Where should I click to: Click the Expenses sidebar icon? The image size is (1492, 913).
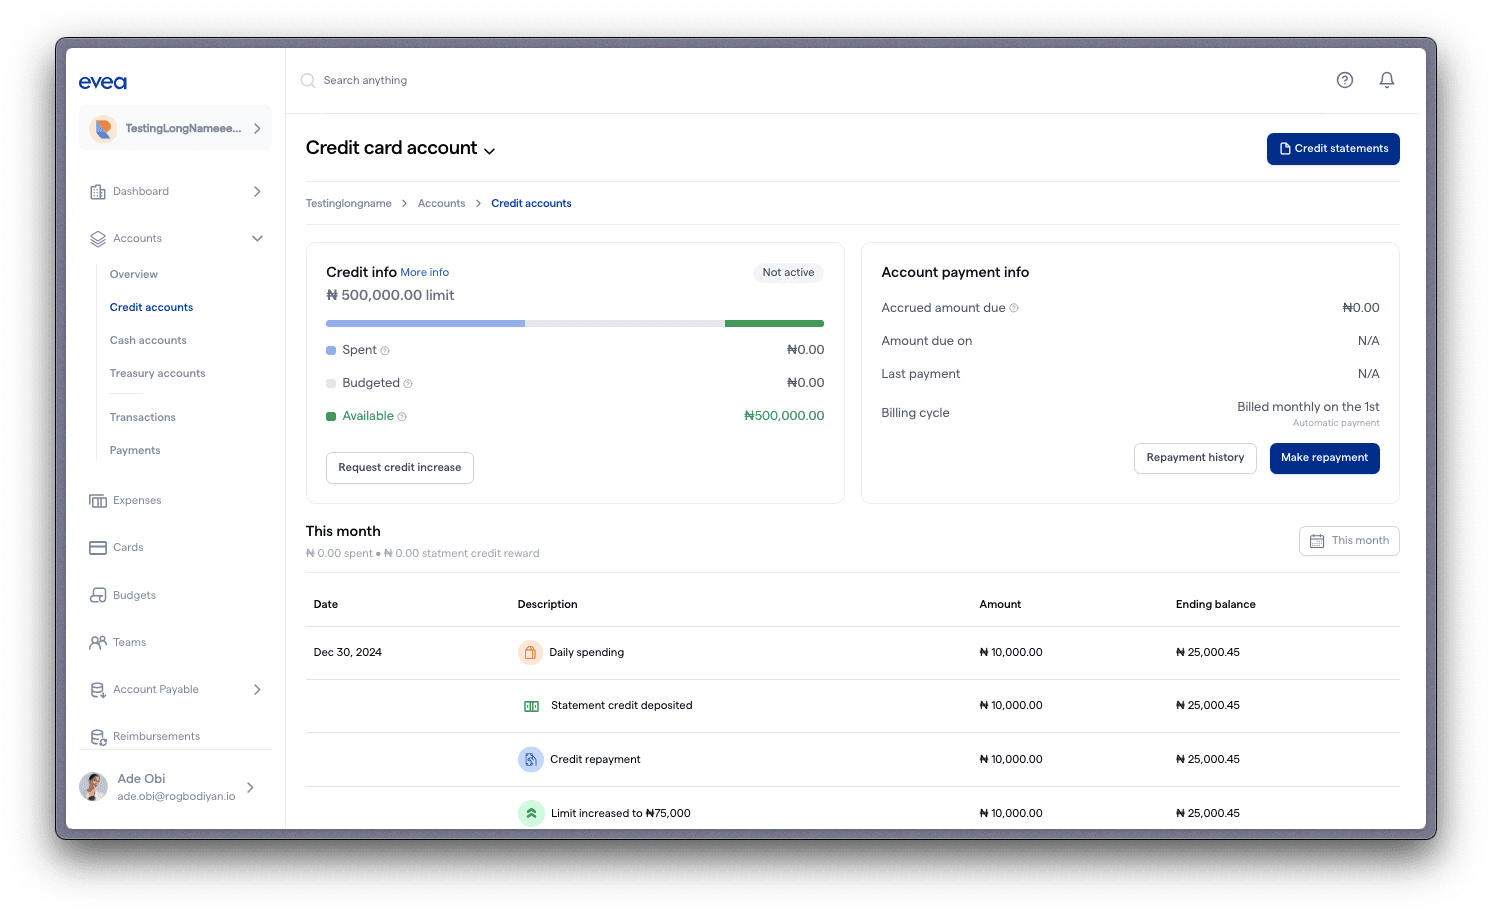(x=99, y=500)
